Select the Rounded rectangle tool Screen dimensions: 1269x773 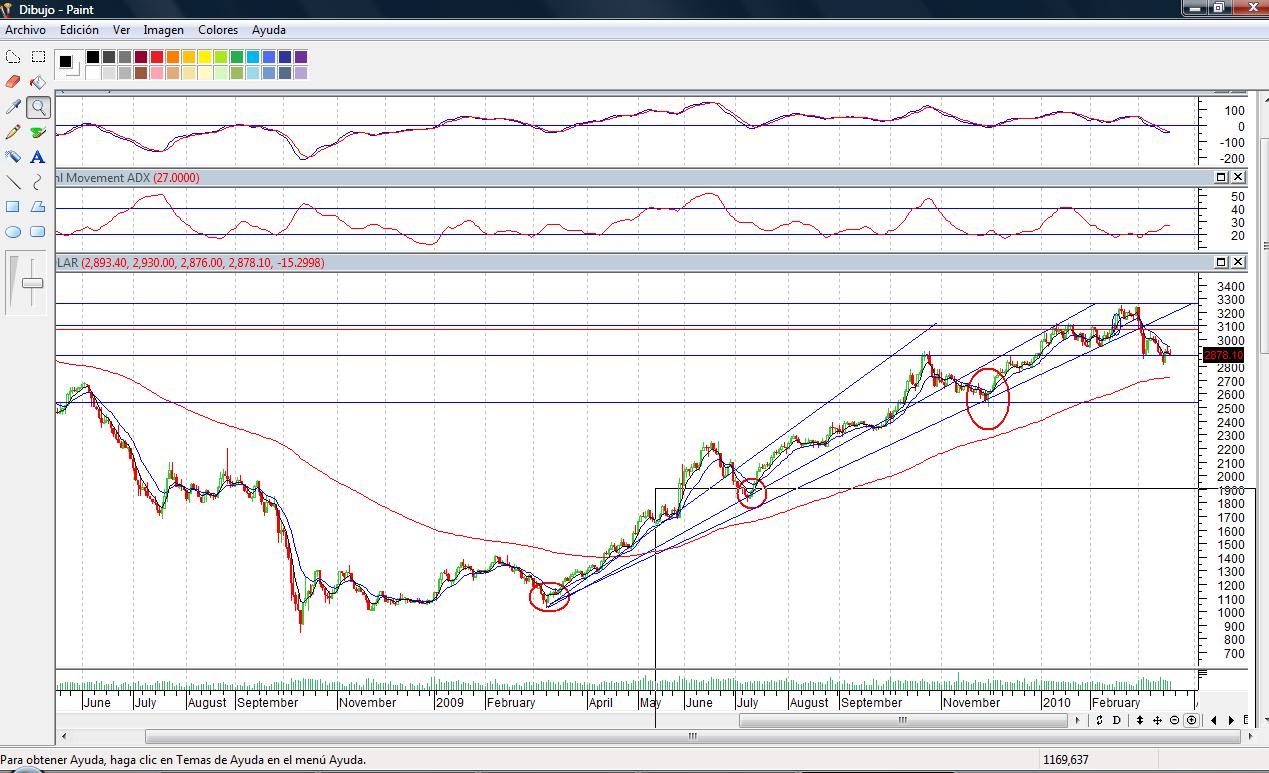click(x=38, y=232)
